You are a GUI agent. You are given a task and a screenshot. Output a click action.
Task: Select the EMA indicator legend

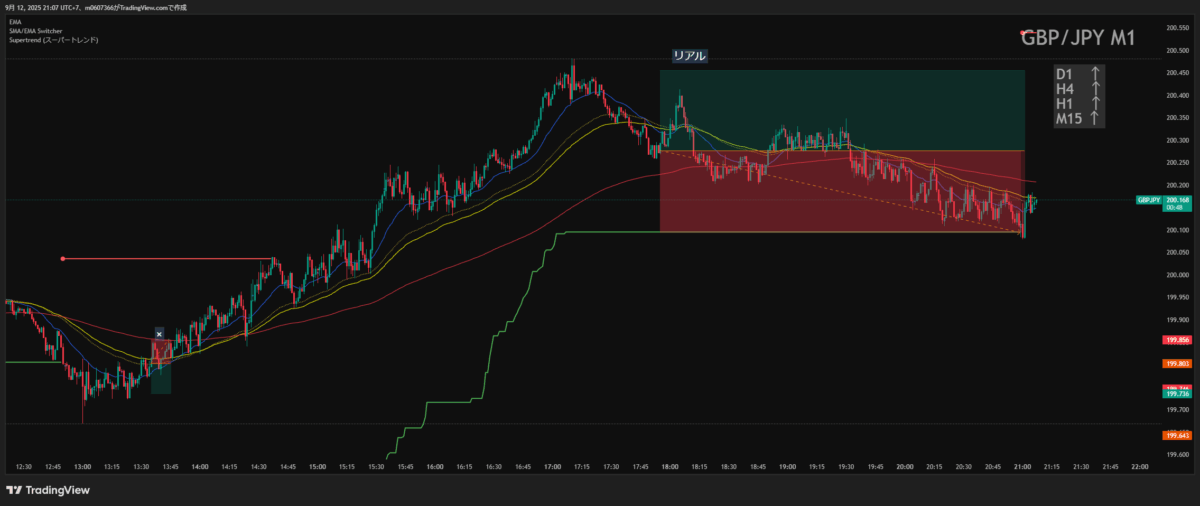[x=13, y=21]
